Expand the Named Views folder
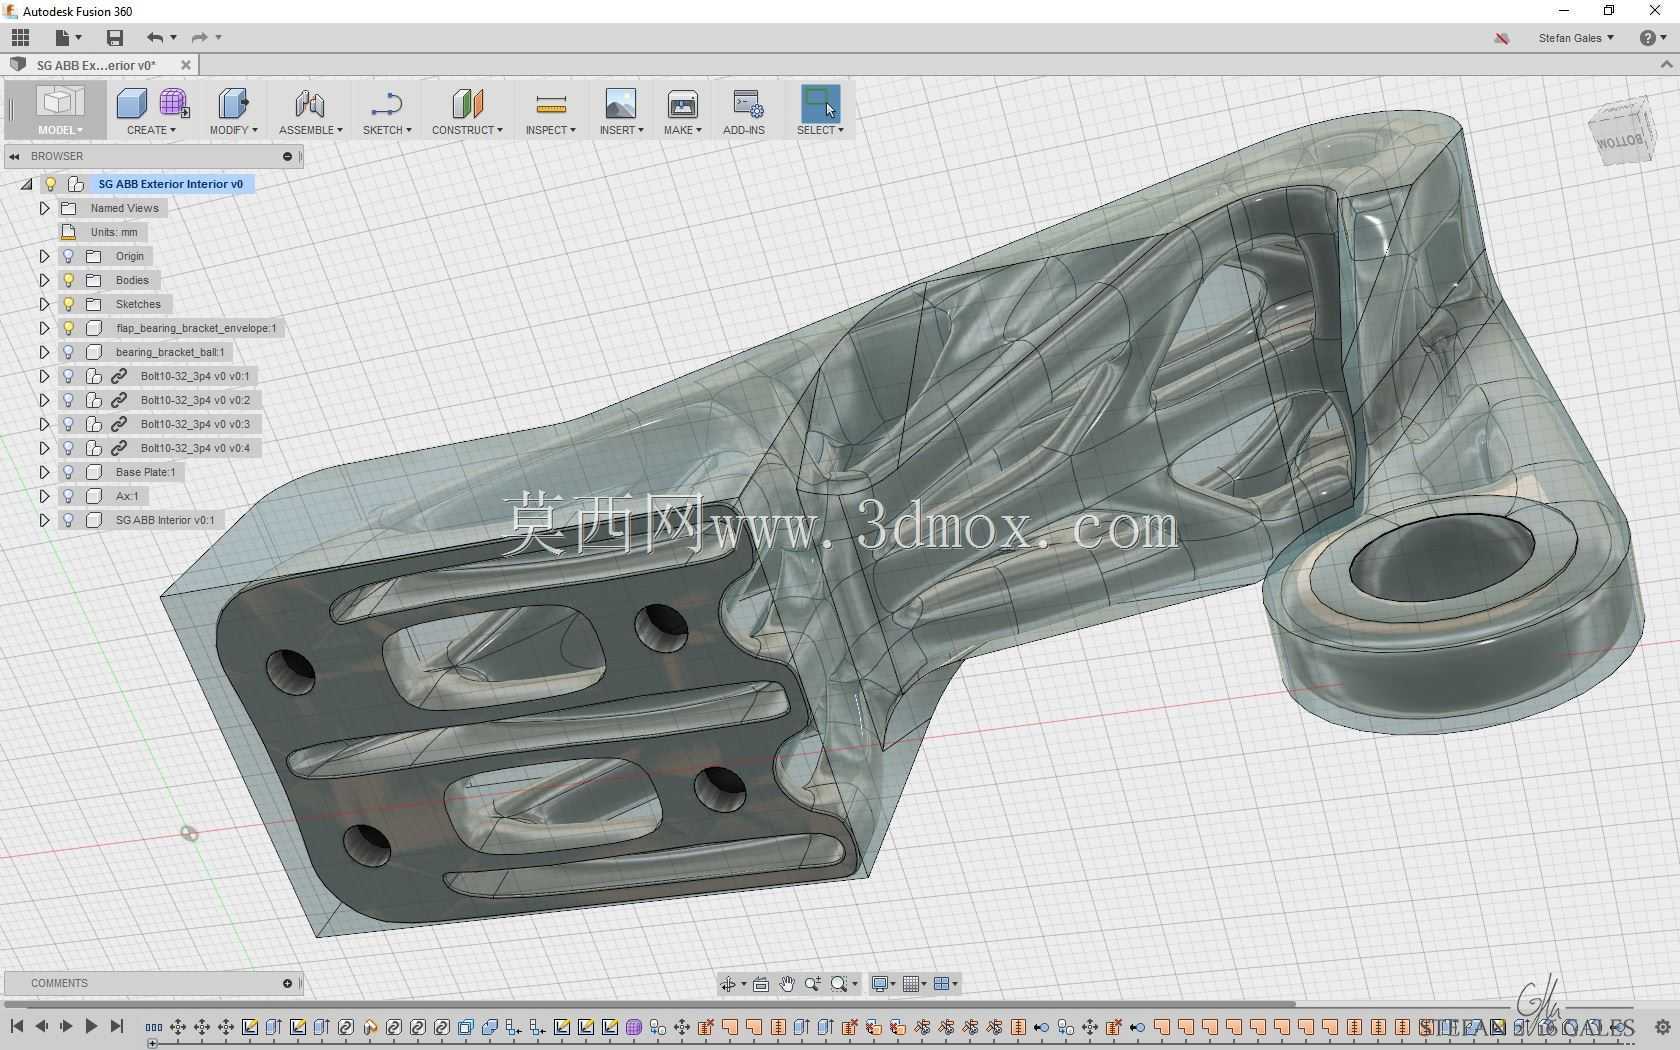This screenshot has width=1680, height=1050. click(44, 208)
